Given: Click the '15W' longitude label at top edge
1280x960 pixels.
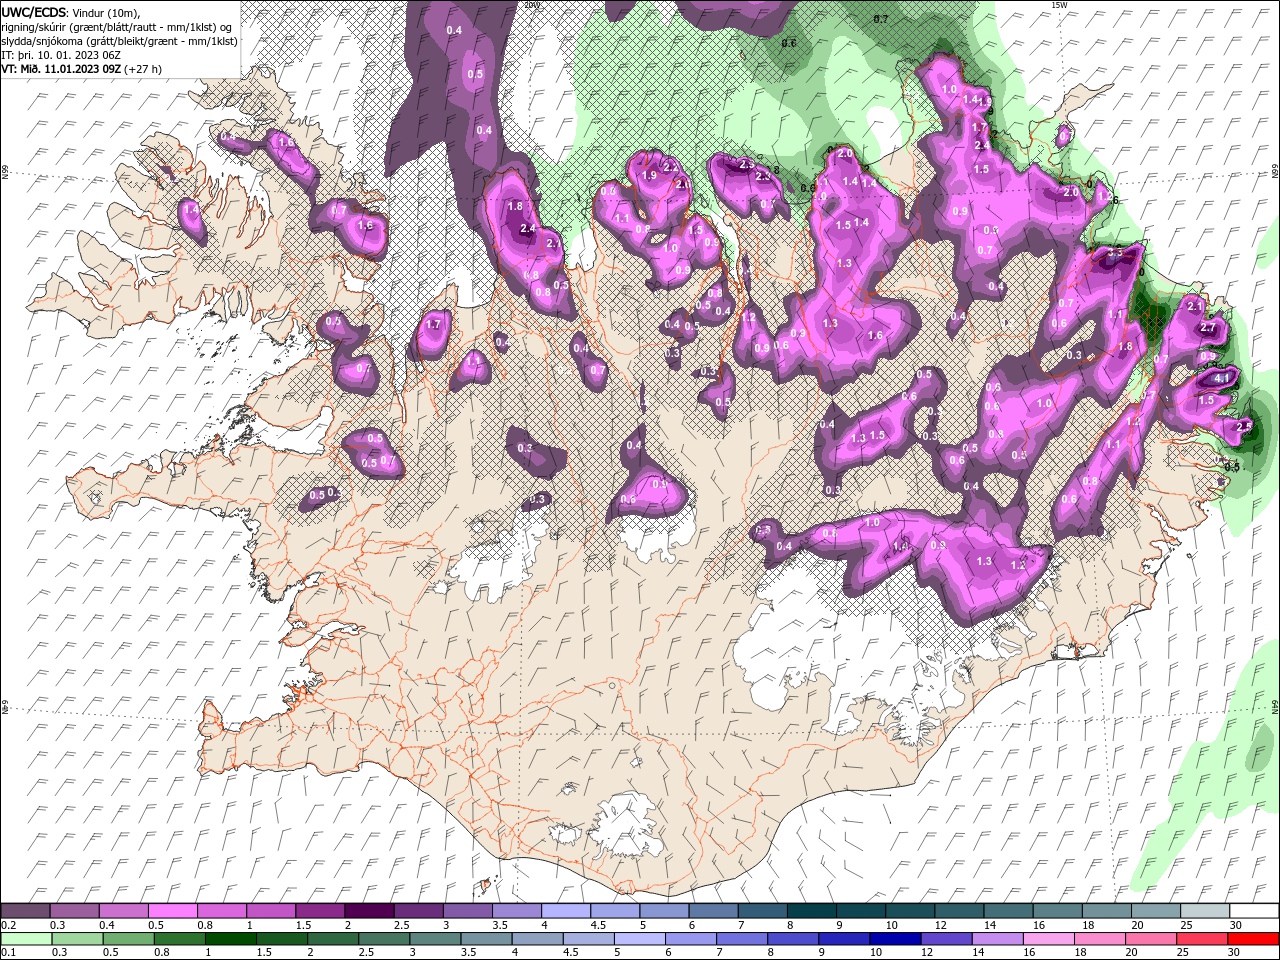Looking at the screenshot, I should coord(1059,5).
